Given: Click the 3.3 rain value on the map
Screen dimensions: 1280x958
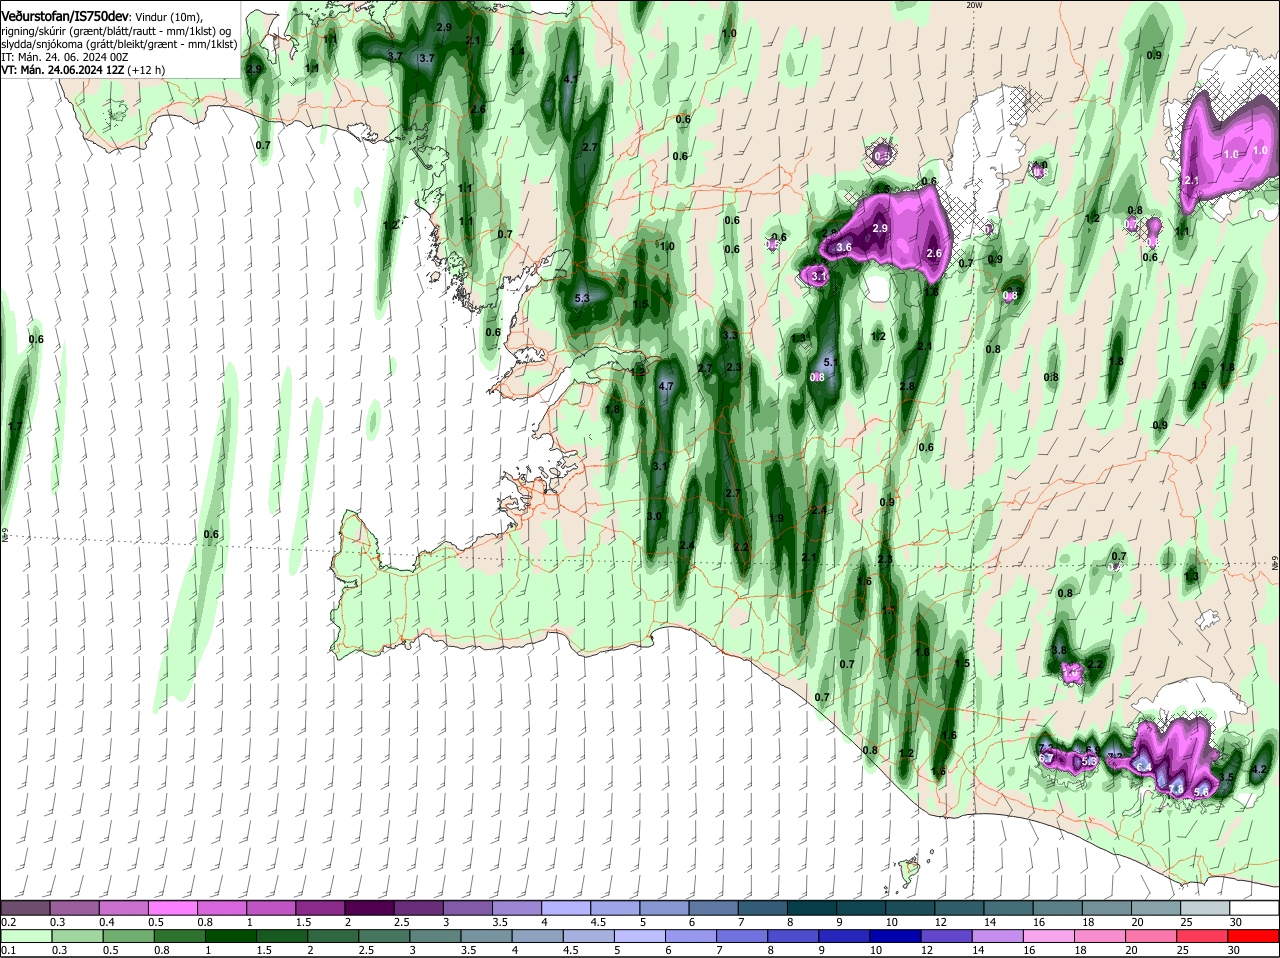Looking at the screenshot, I should (730, 336).
